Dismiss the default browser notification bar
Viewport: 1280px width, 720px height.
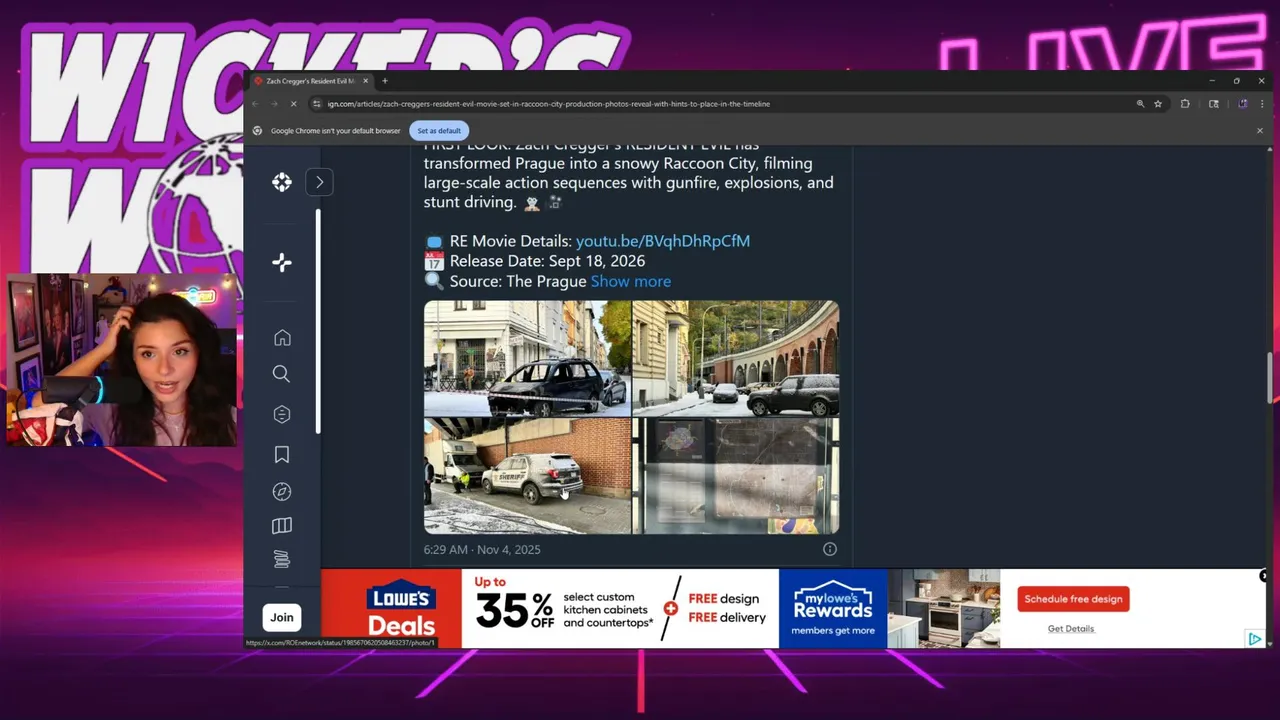[x=1259, y=131]
